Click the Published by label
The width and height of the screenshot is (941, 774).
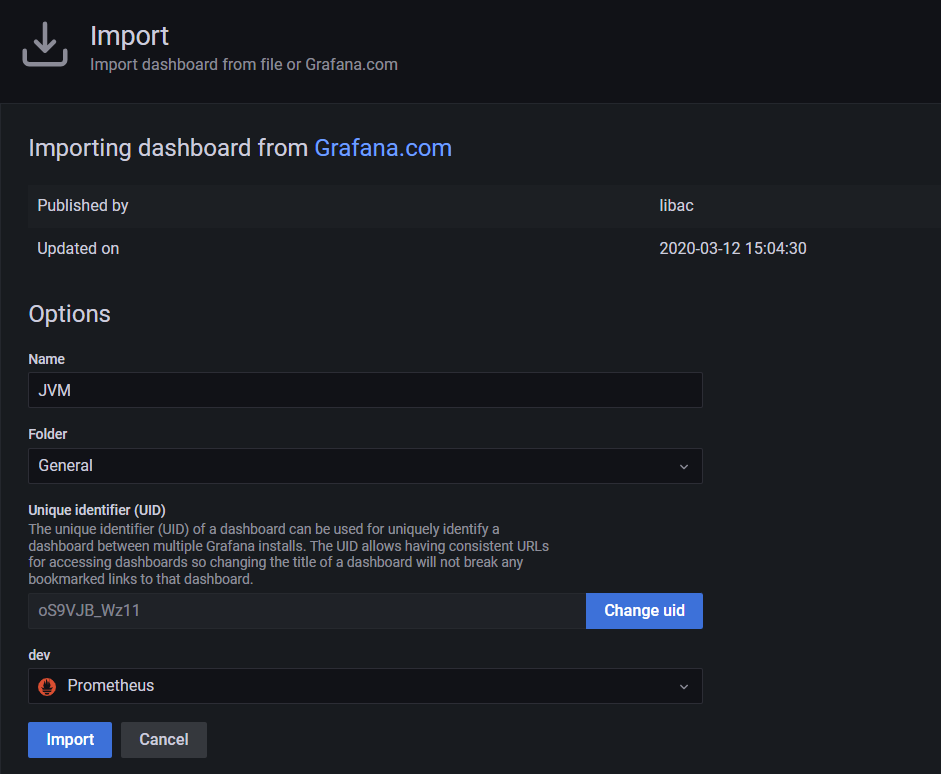[x=83, y=206]
